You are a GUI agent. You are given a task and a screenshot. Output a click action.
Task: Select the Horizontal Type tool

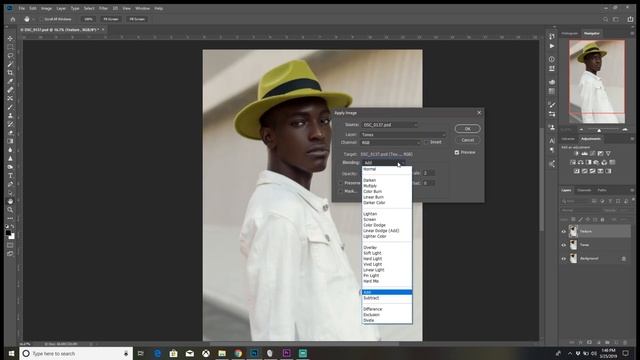[10, 176]
